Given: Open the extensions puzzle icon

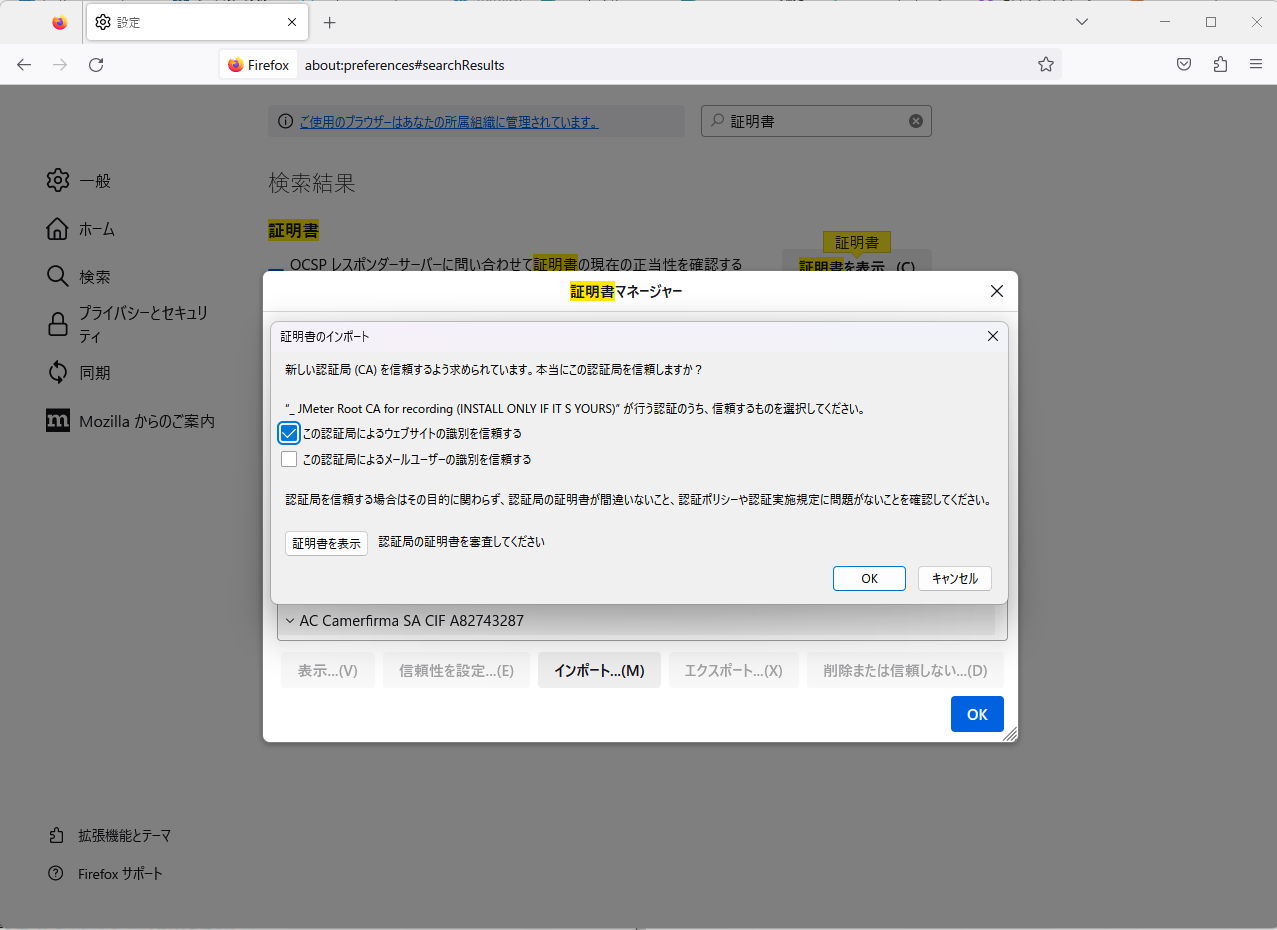Looking at the screenshot, I should pyautogui.click(x=1220, y=65).
